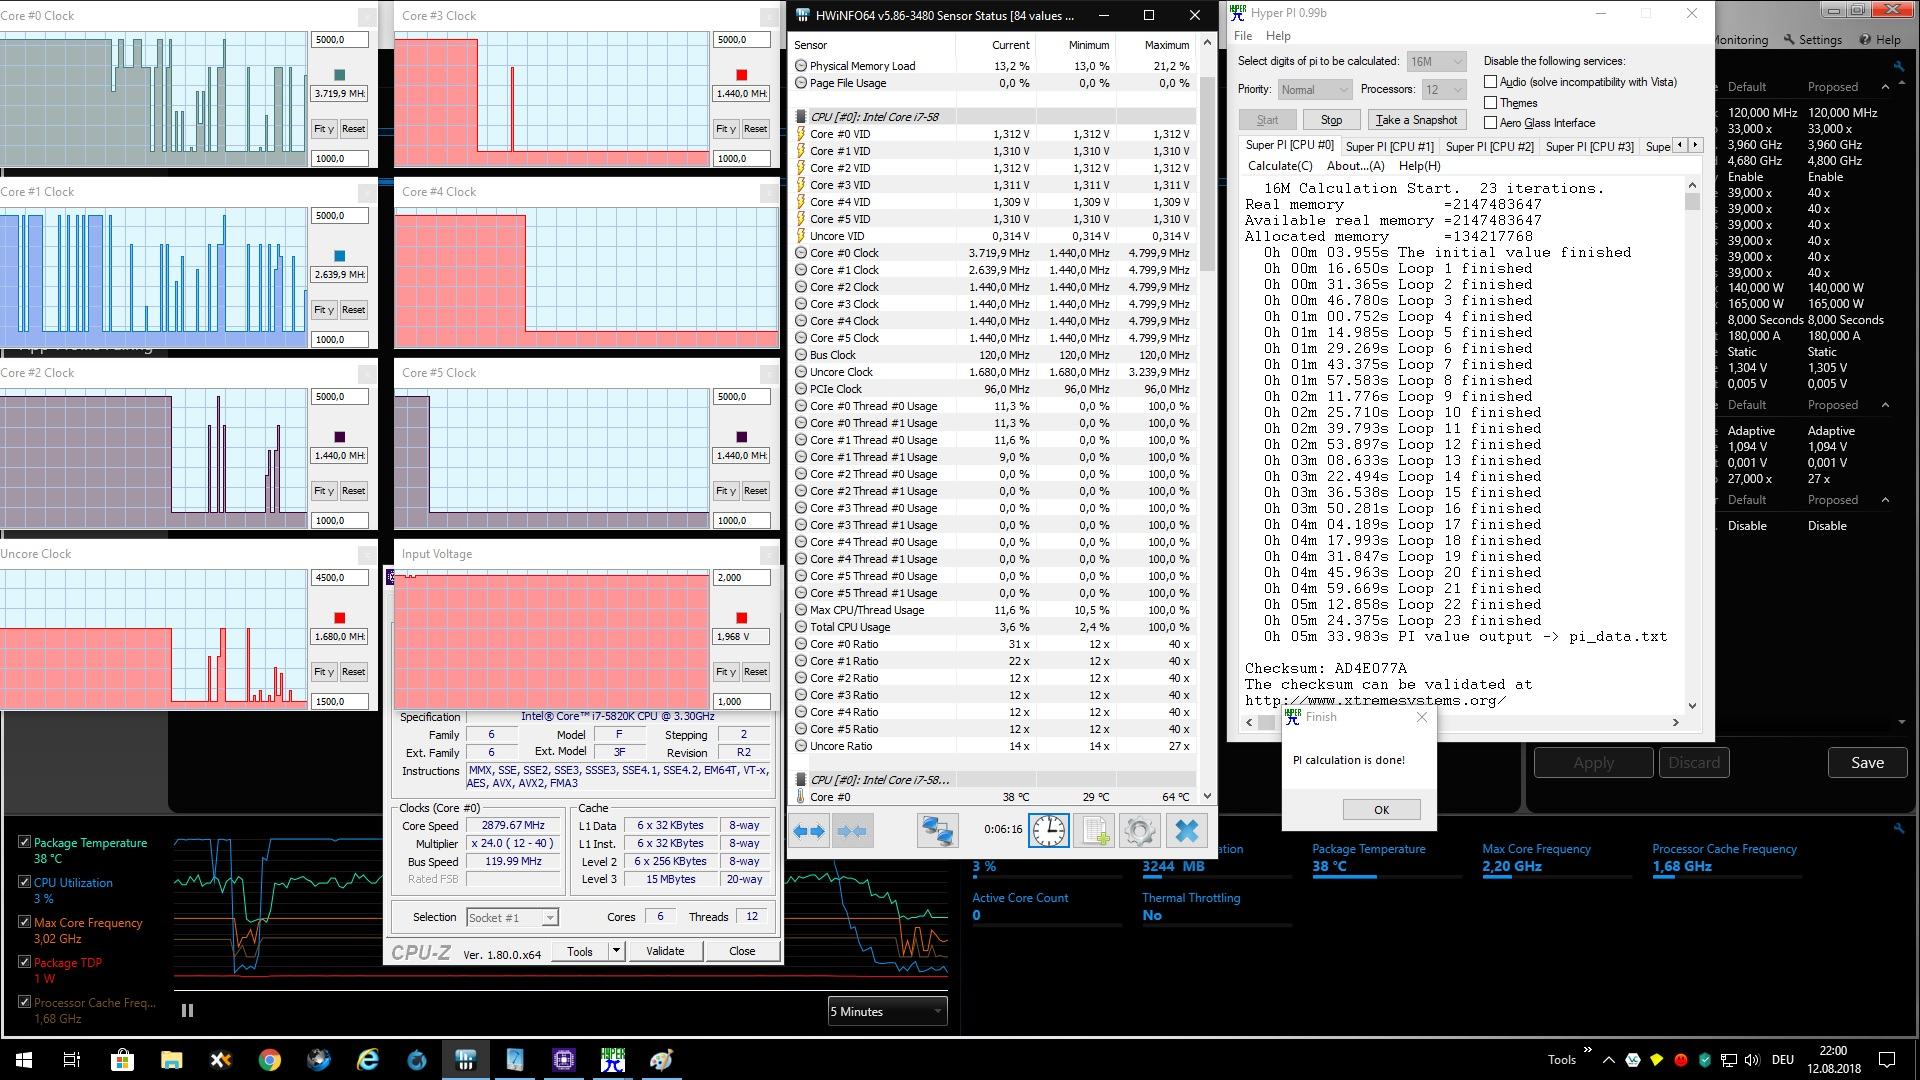Enable Audio service disable checkbox in Hyper PI

[1491, 82]
